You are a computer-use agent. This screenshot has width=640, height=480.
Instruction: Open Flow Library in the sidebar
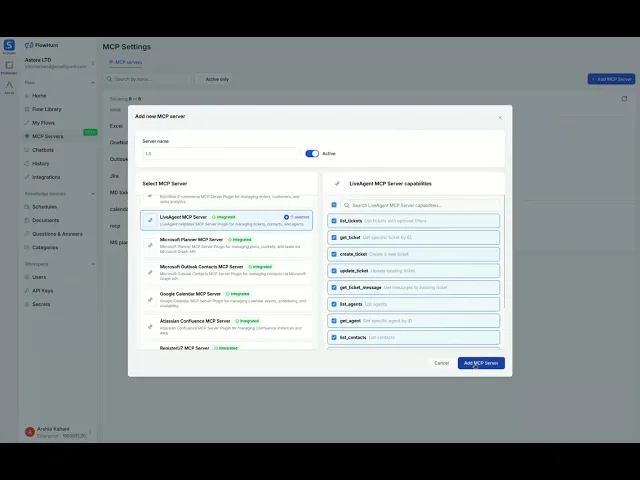click(47, 109)
